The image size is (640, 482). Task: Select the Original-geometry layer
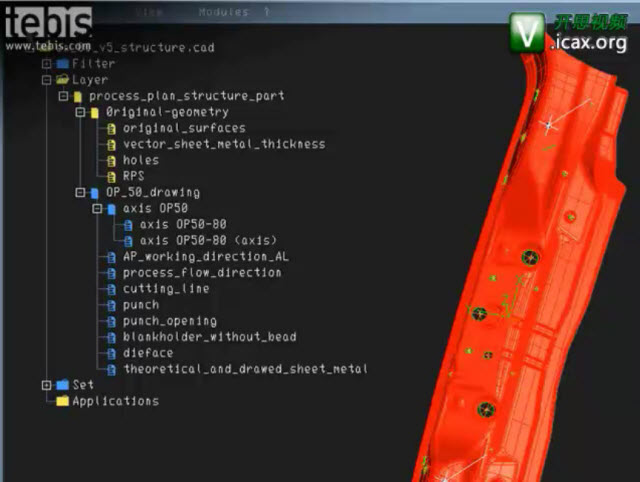(167, 112)
